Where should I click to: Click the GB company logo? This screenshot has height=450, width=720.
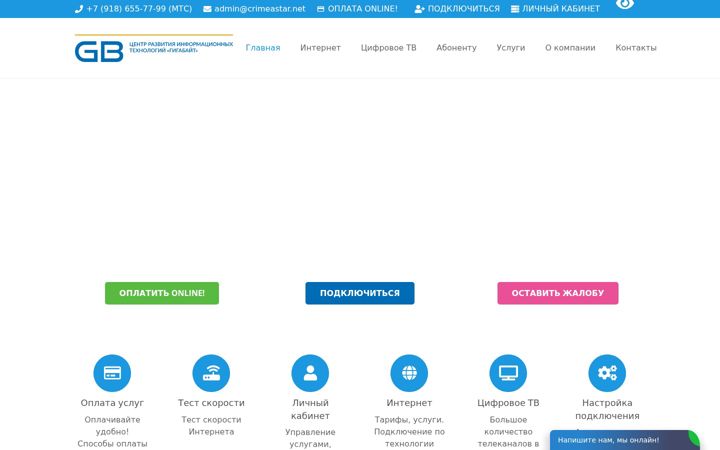pos(154,48)
